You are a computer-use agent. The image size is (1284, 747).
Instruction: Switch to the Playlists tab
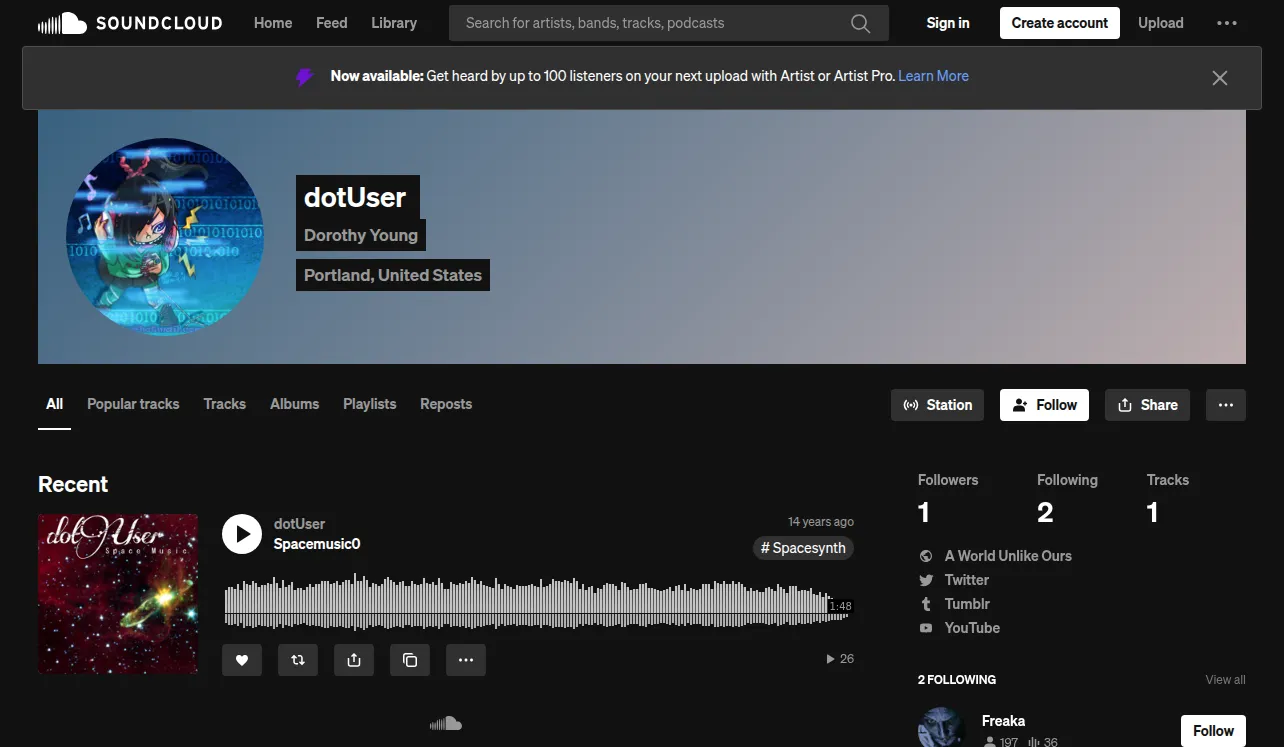(x=370, y=404)
